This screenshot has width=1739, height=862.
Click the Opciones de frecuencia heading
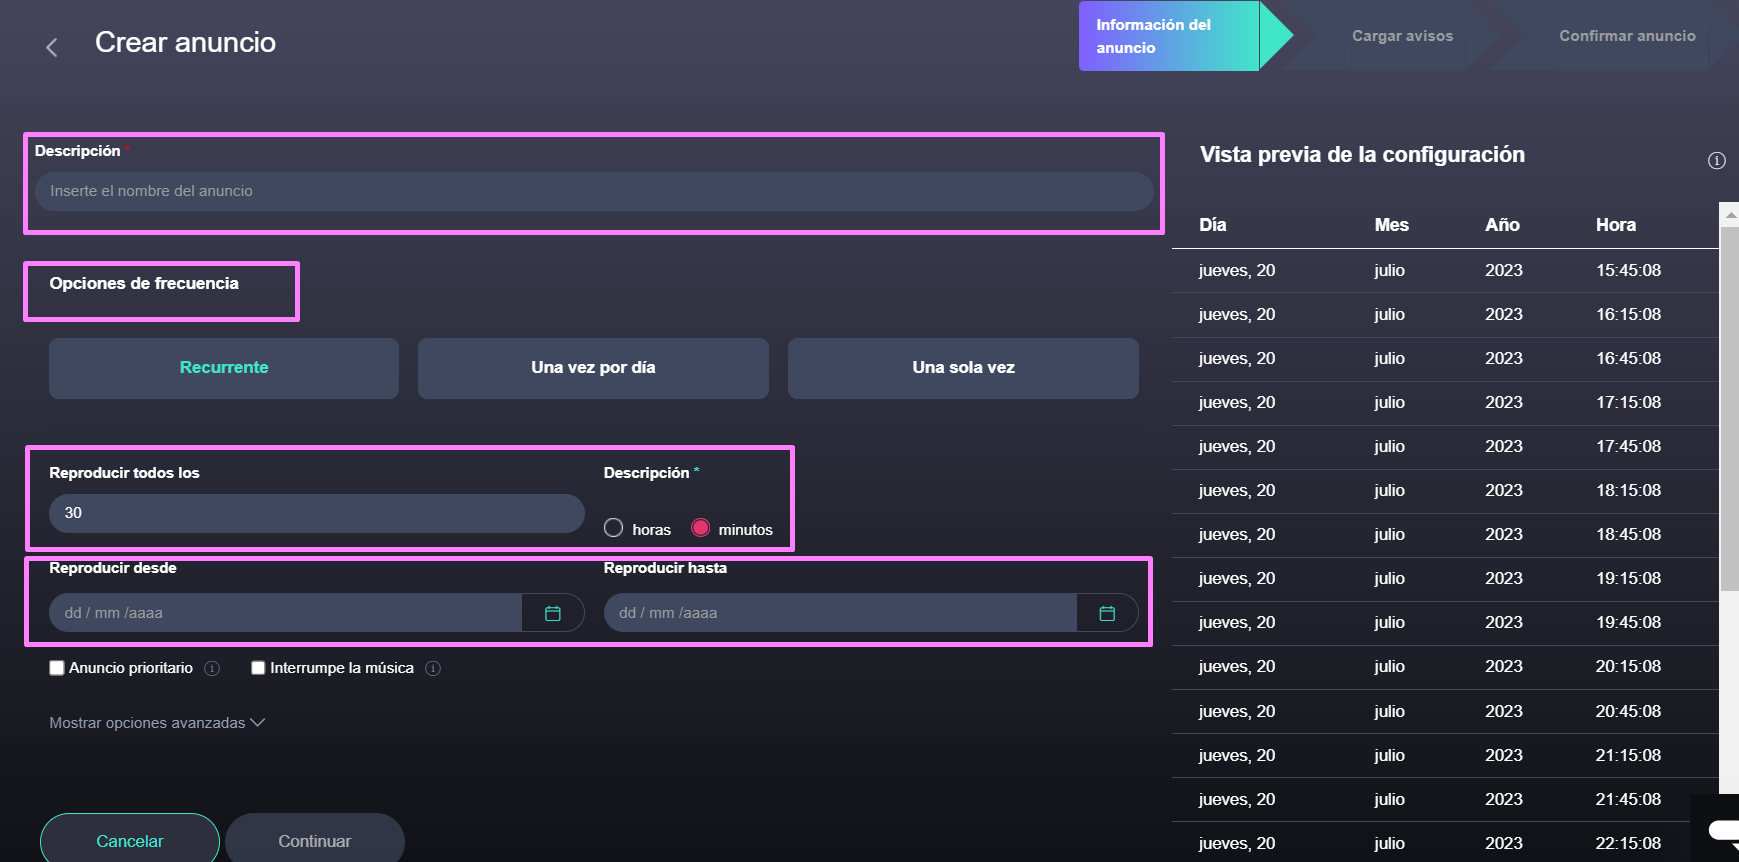tap(144, 283)
